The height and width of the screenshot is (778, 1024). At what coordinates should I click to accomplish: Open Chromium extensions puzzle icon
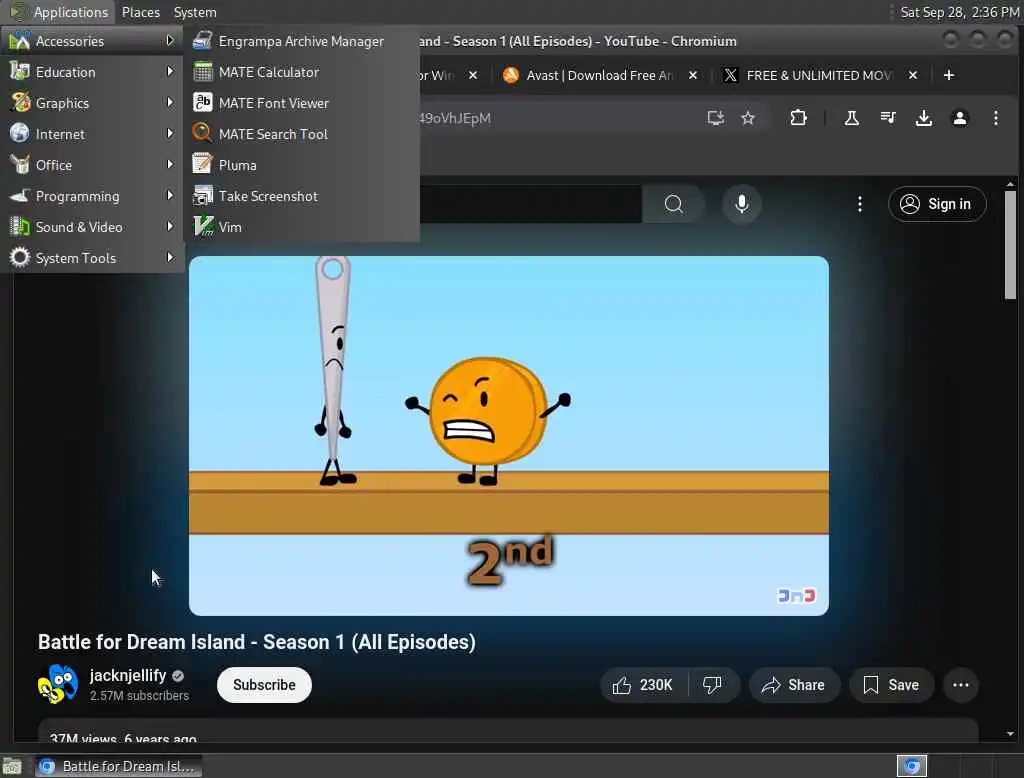(798, 118)
